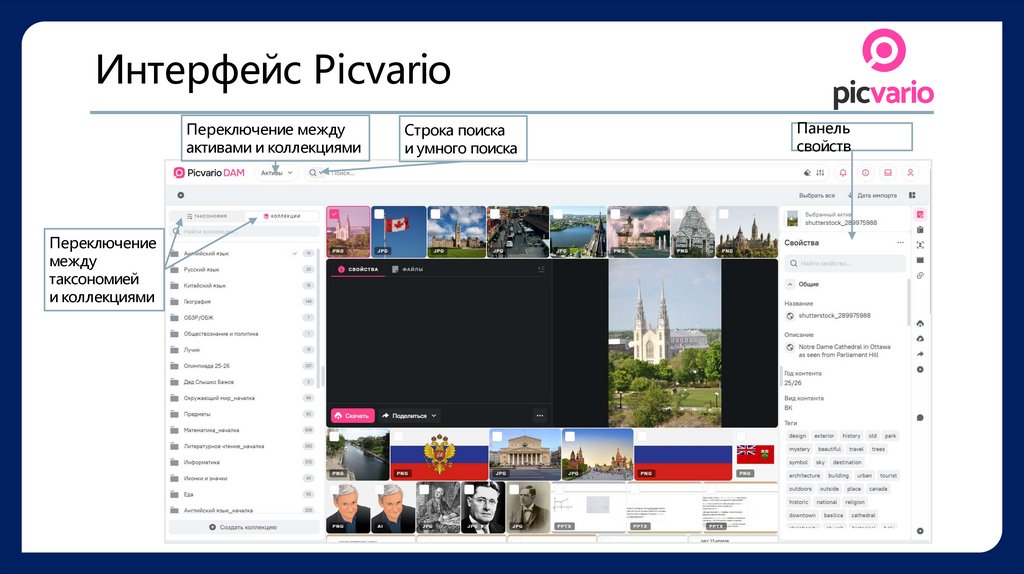This screenshot has height=574, width=1024.
Task: Expand the smart search dropdown arrow
Action: [321, 172]
